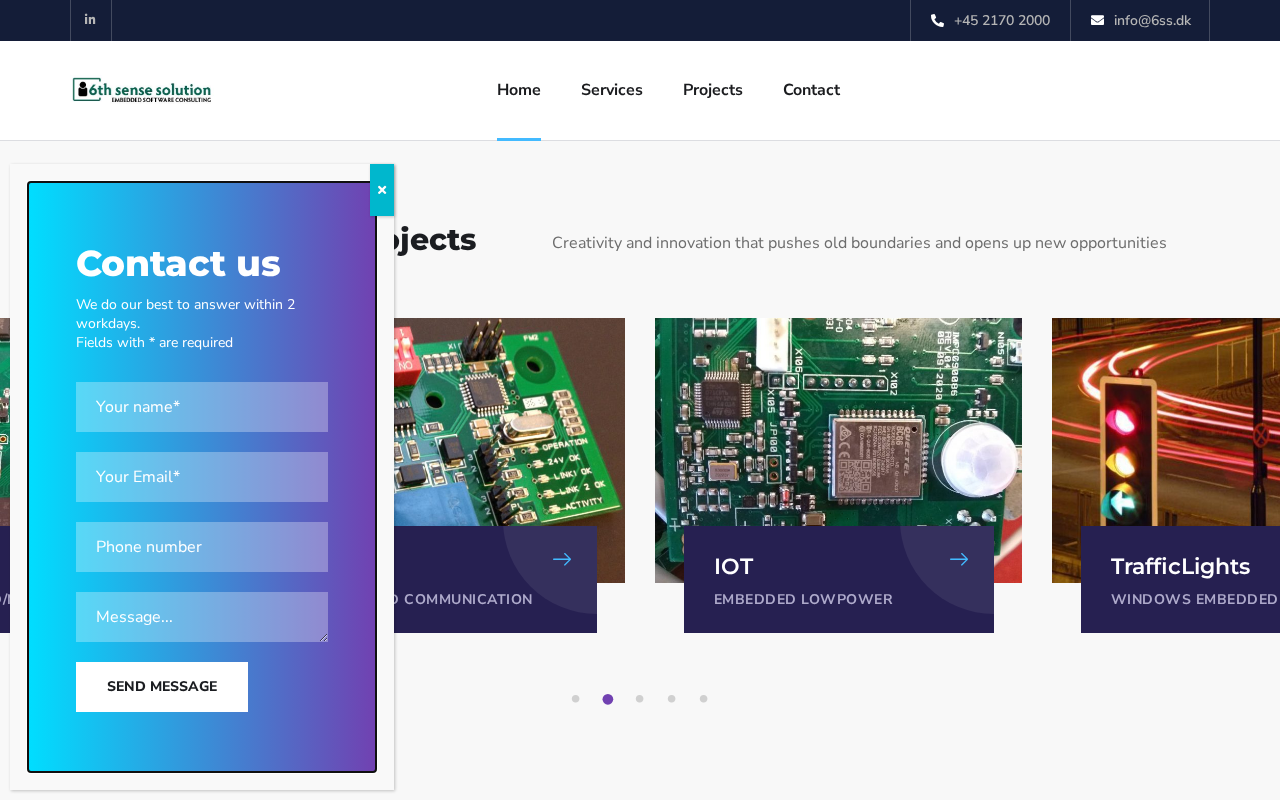The width and height of the screenshot is (1280, 800).
Task: Click the info@6ss.dk email link
Action: point(1152,21)
